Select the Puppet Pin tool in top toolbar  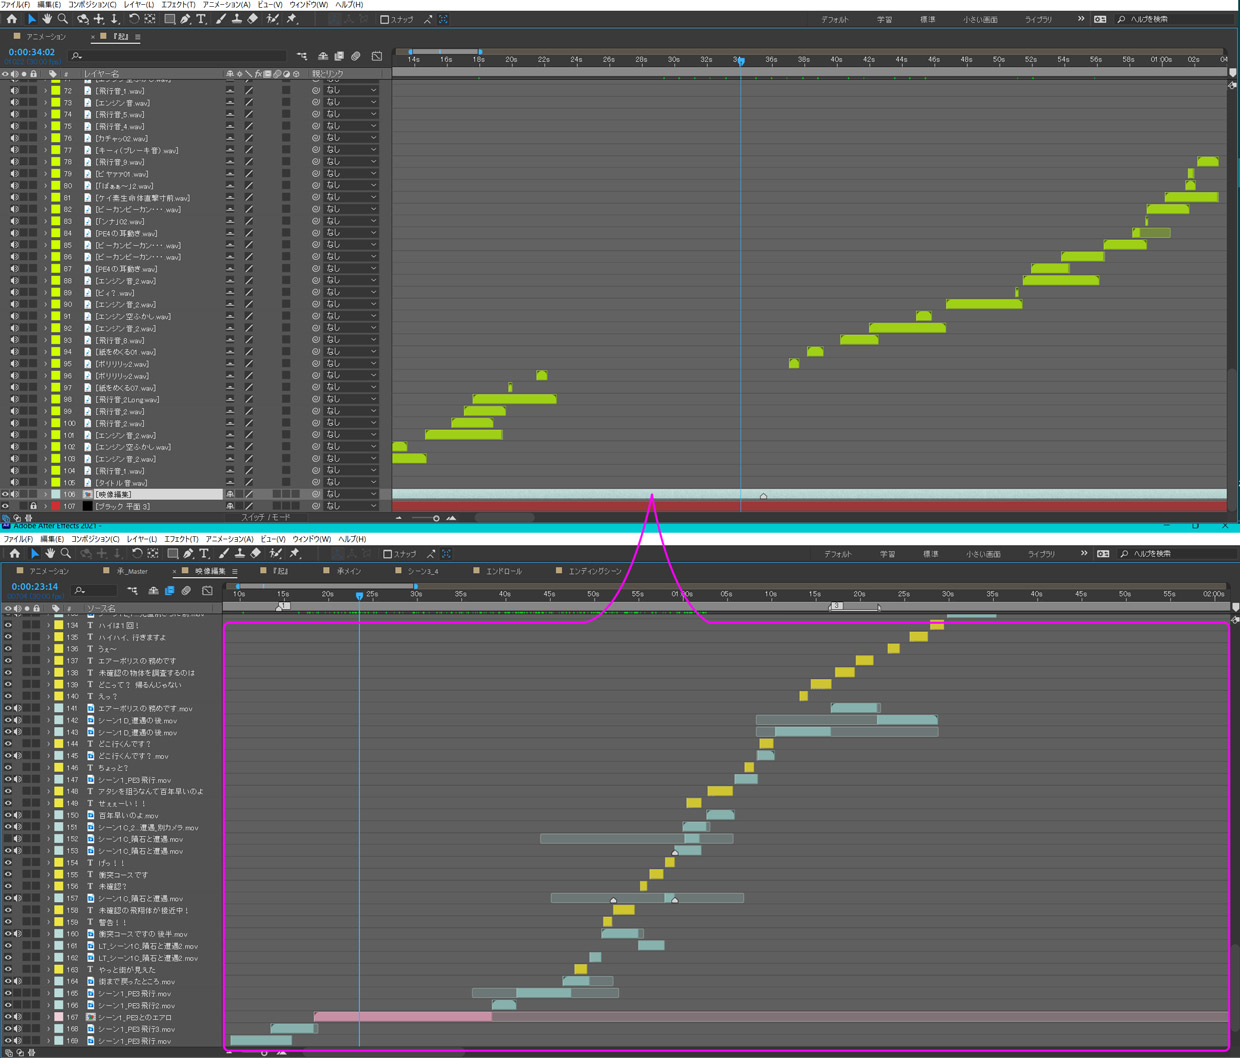292,19
